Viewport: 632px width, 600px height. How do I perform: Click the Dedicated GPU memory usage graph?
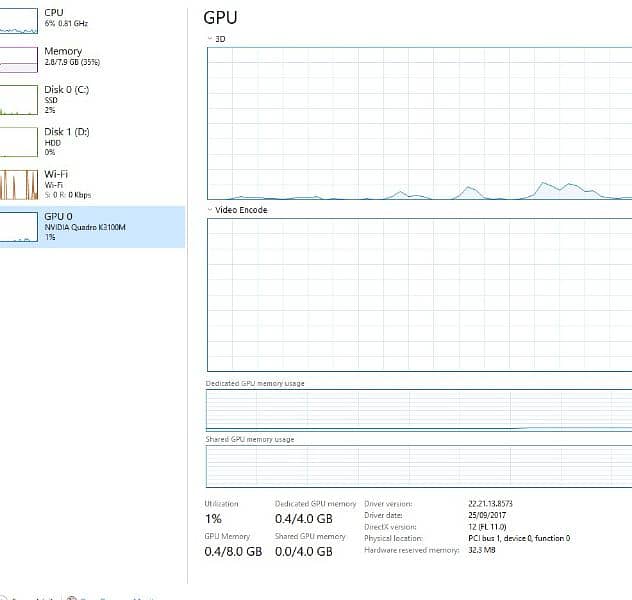pyautogui.click(x=419, y=409)
